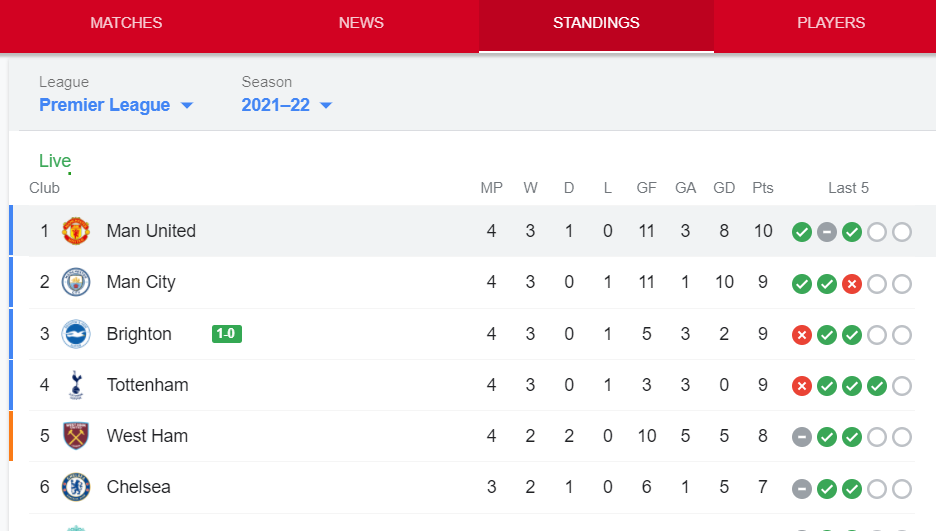Open the West Ham team link
This screenshot has width=936, height=531.
pos(147,436)
